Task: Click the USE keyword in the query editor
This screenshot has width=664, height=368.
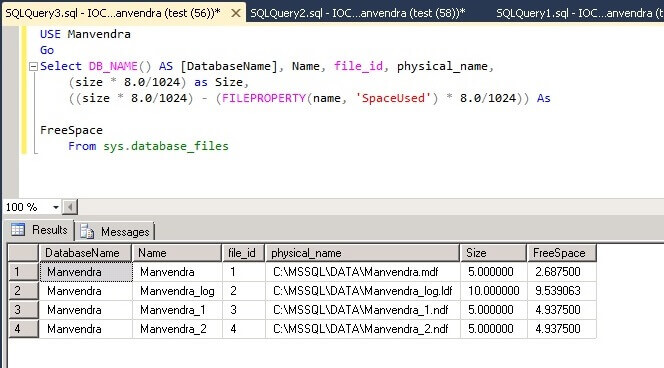Action: (x=50, y=34)
